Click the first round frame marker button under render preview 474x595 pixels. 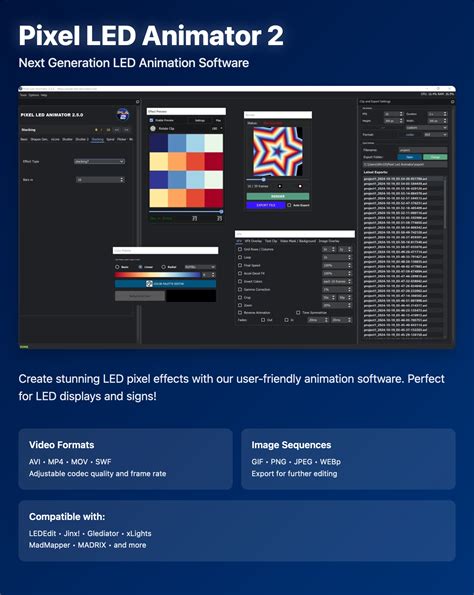click(280, 186)
